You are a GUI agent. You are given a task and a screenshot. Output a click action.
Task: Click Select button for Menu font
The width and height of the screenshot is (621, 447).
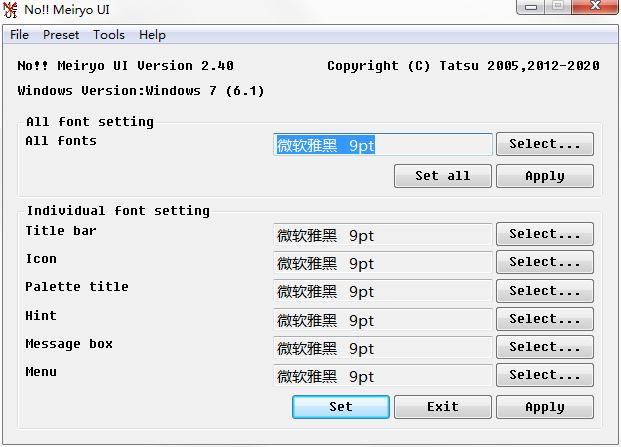pyautogui.click(x=544, y=375)
